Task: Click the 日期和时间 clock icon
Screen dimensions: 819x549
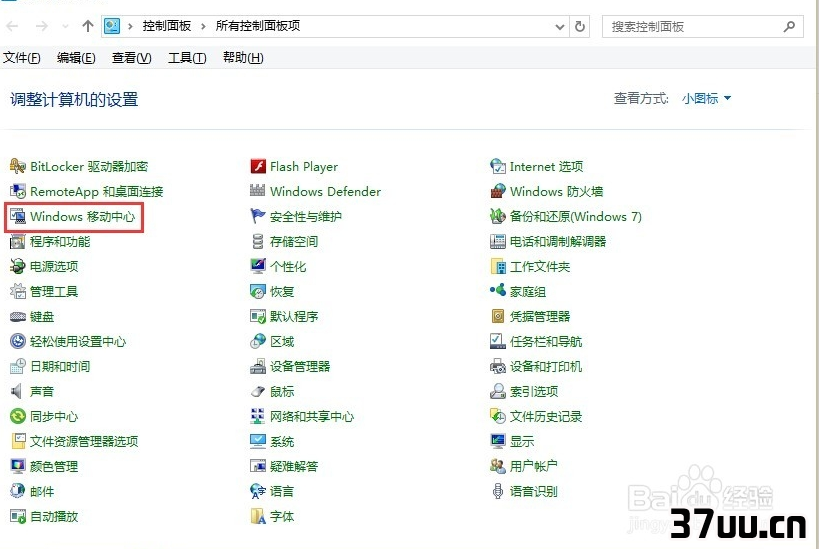Action: click(18, 366)
